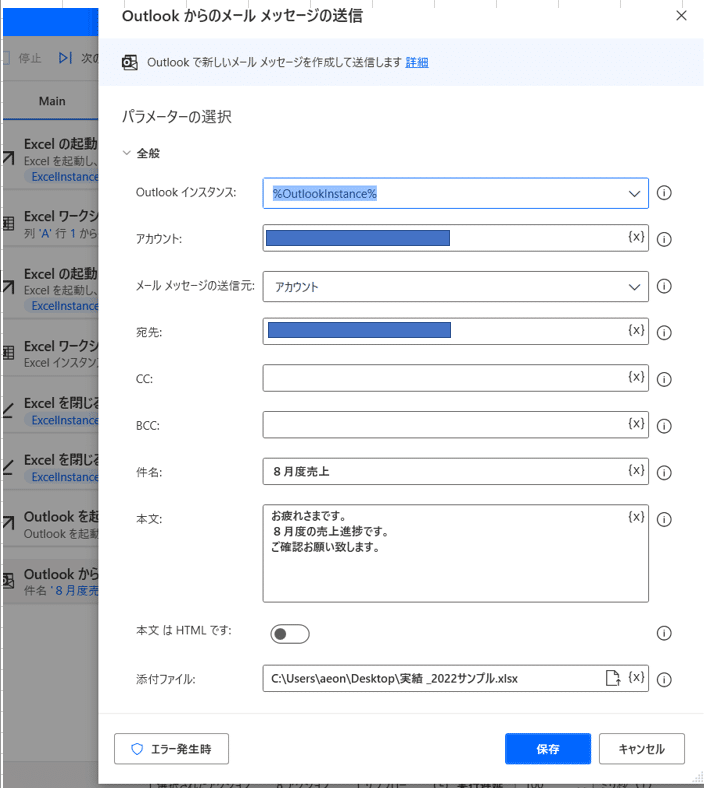Click the 停止 button in background toolbar
This screenshot has height=788, width=704.
point(22,58)
